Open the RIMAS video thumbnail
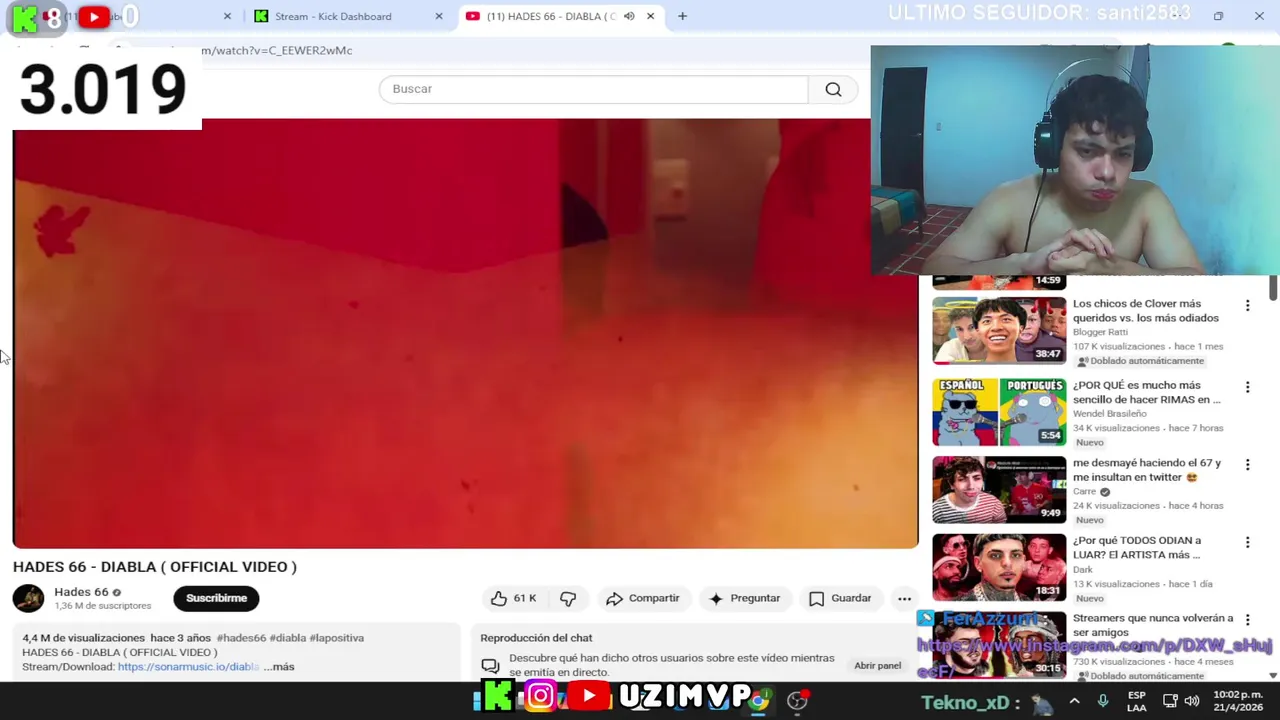This screenshot has height=720, width=1280. click(999, 411)
